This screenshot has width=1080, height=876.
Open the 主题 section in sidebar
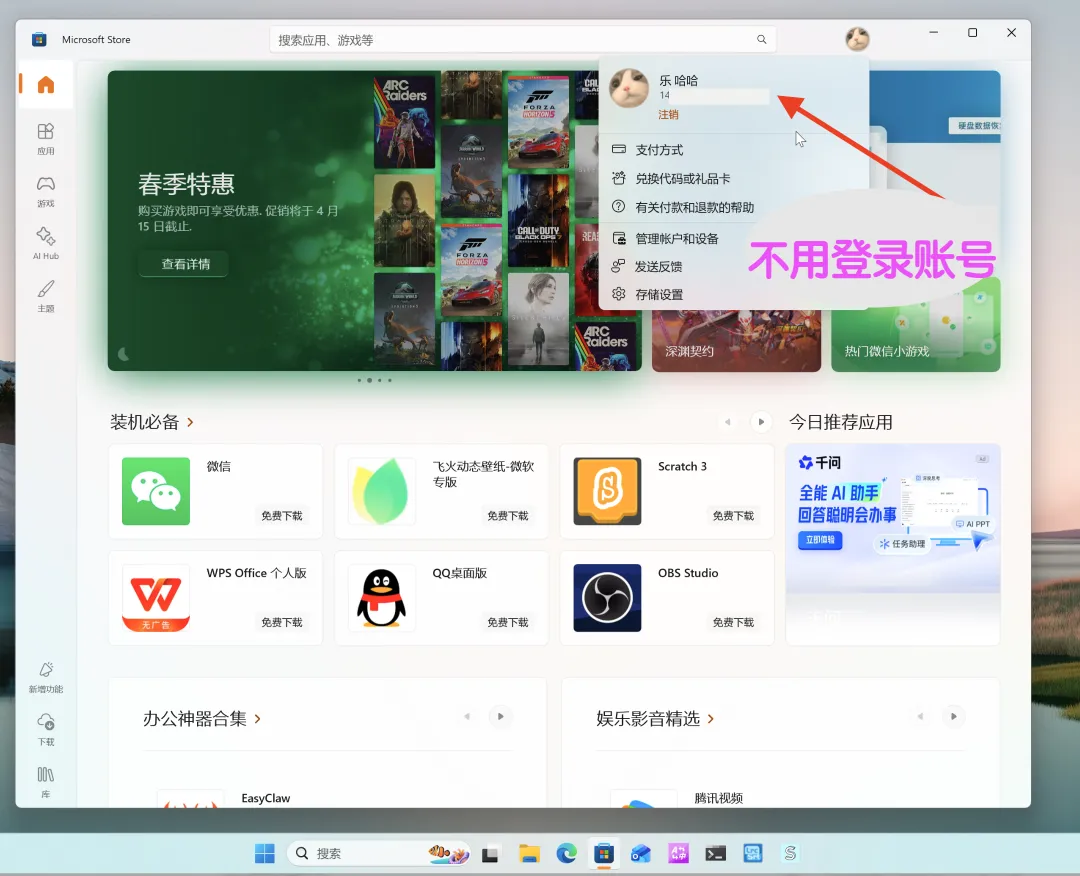tap(45, 296)
